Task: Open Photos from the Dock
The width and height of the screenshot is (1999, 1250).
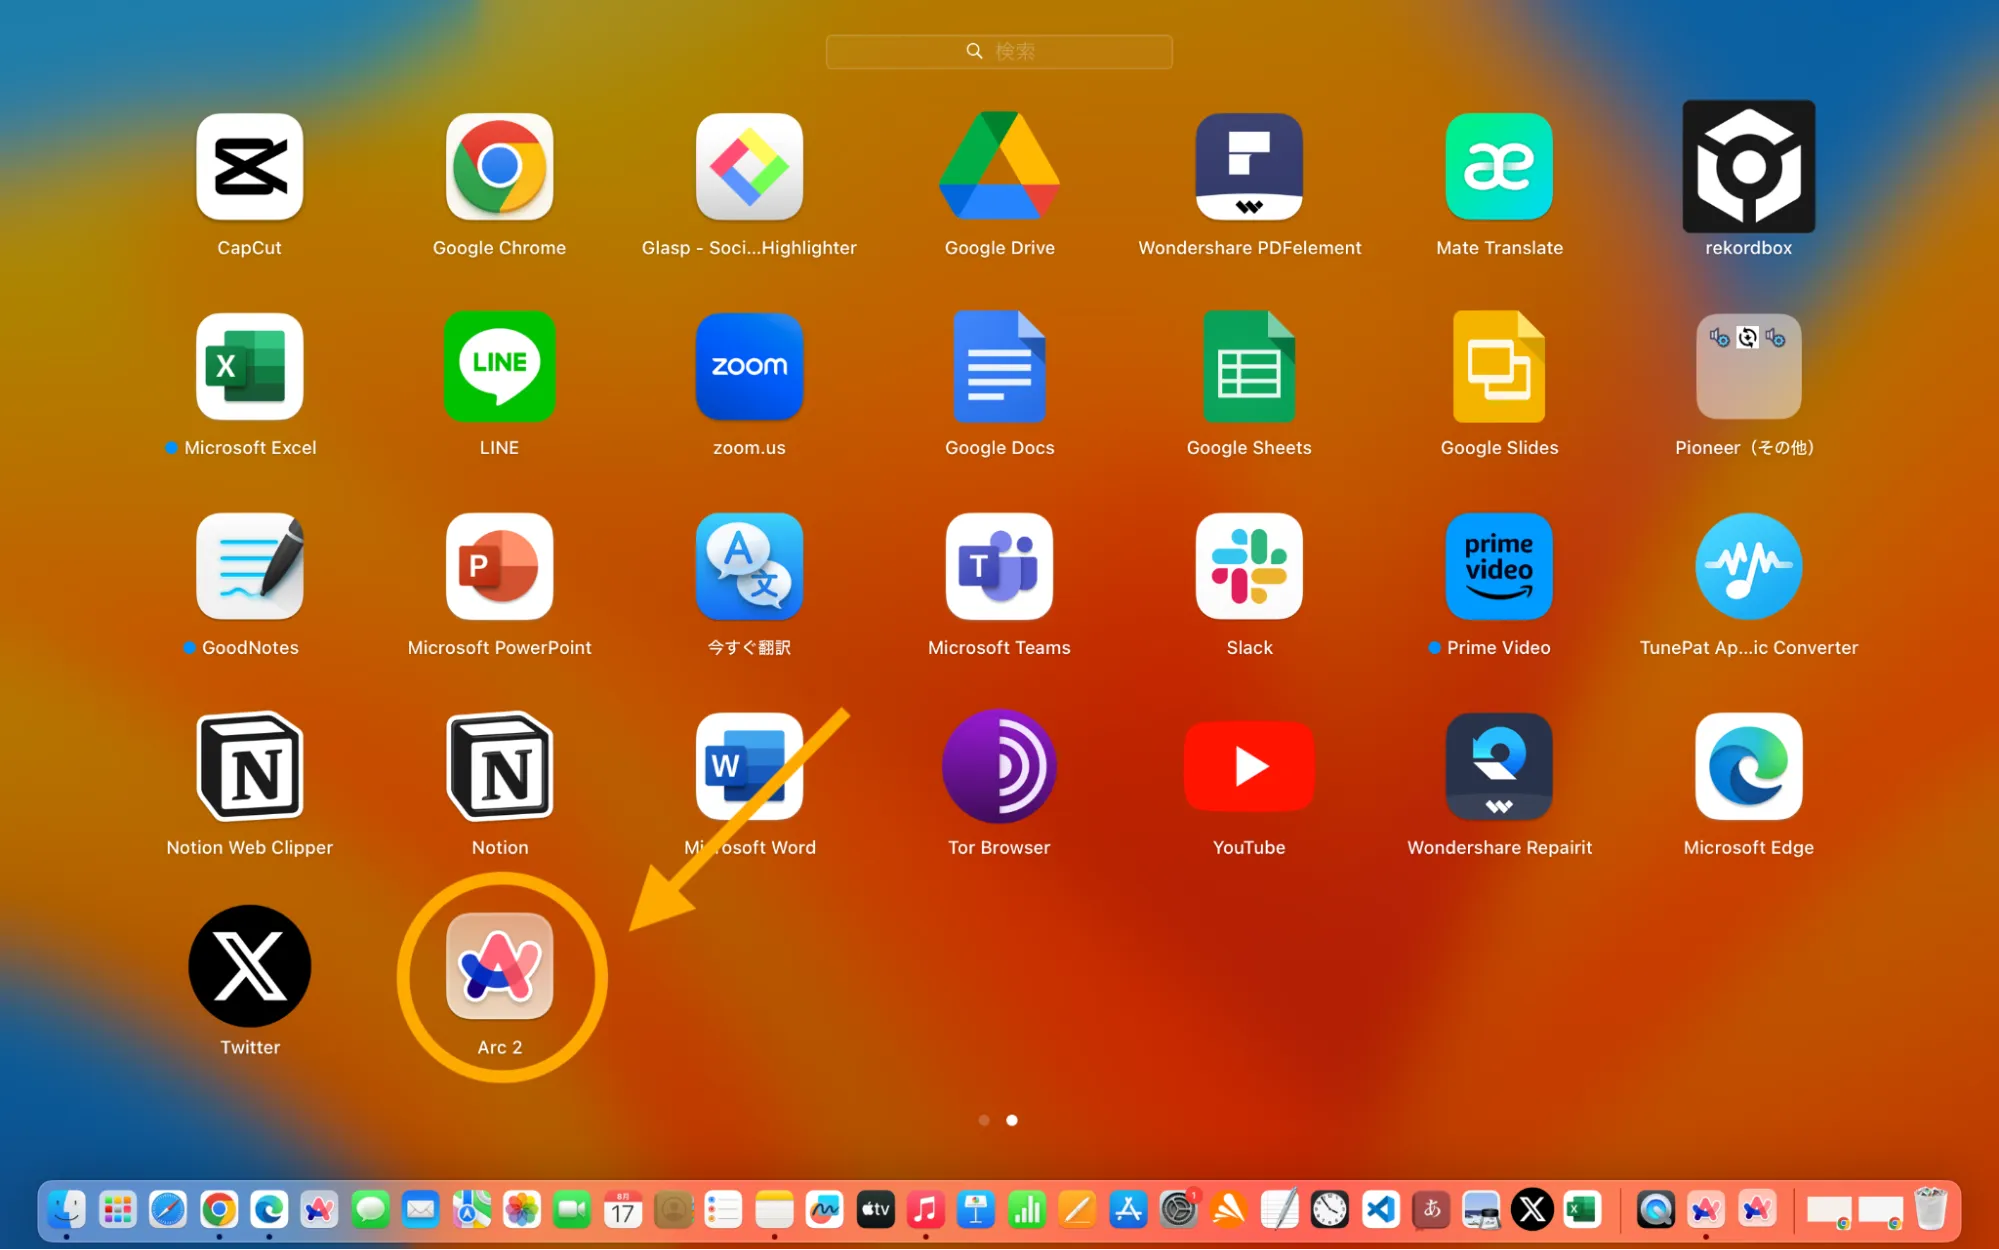Action: [522, 1210]
